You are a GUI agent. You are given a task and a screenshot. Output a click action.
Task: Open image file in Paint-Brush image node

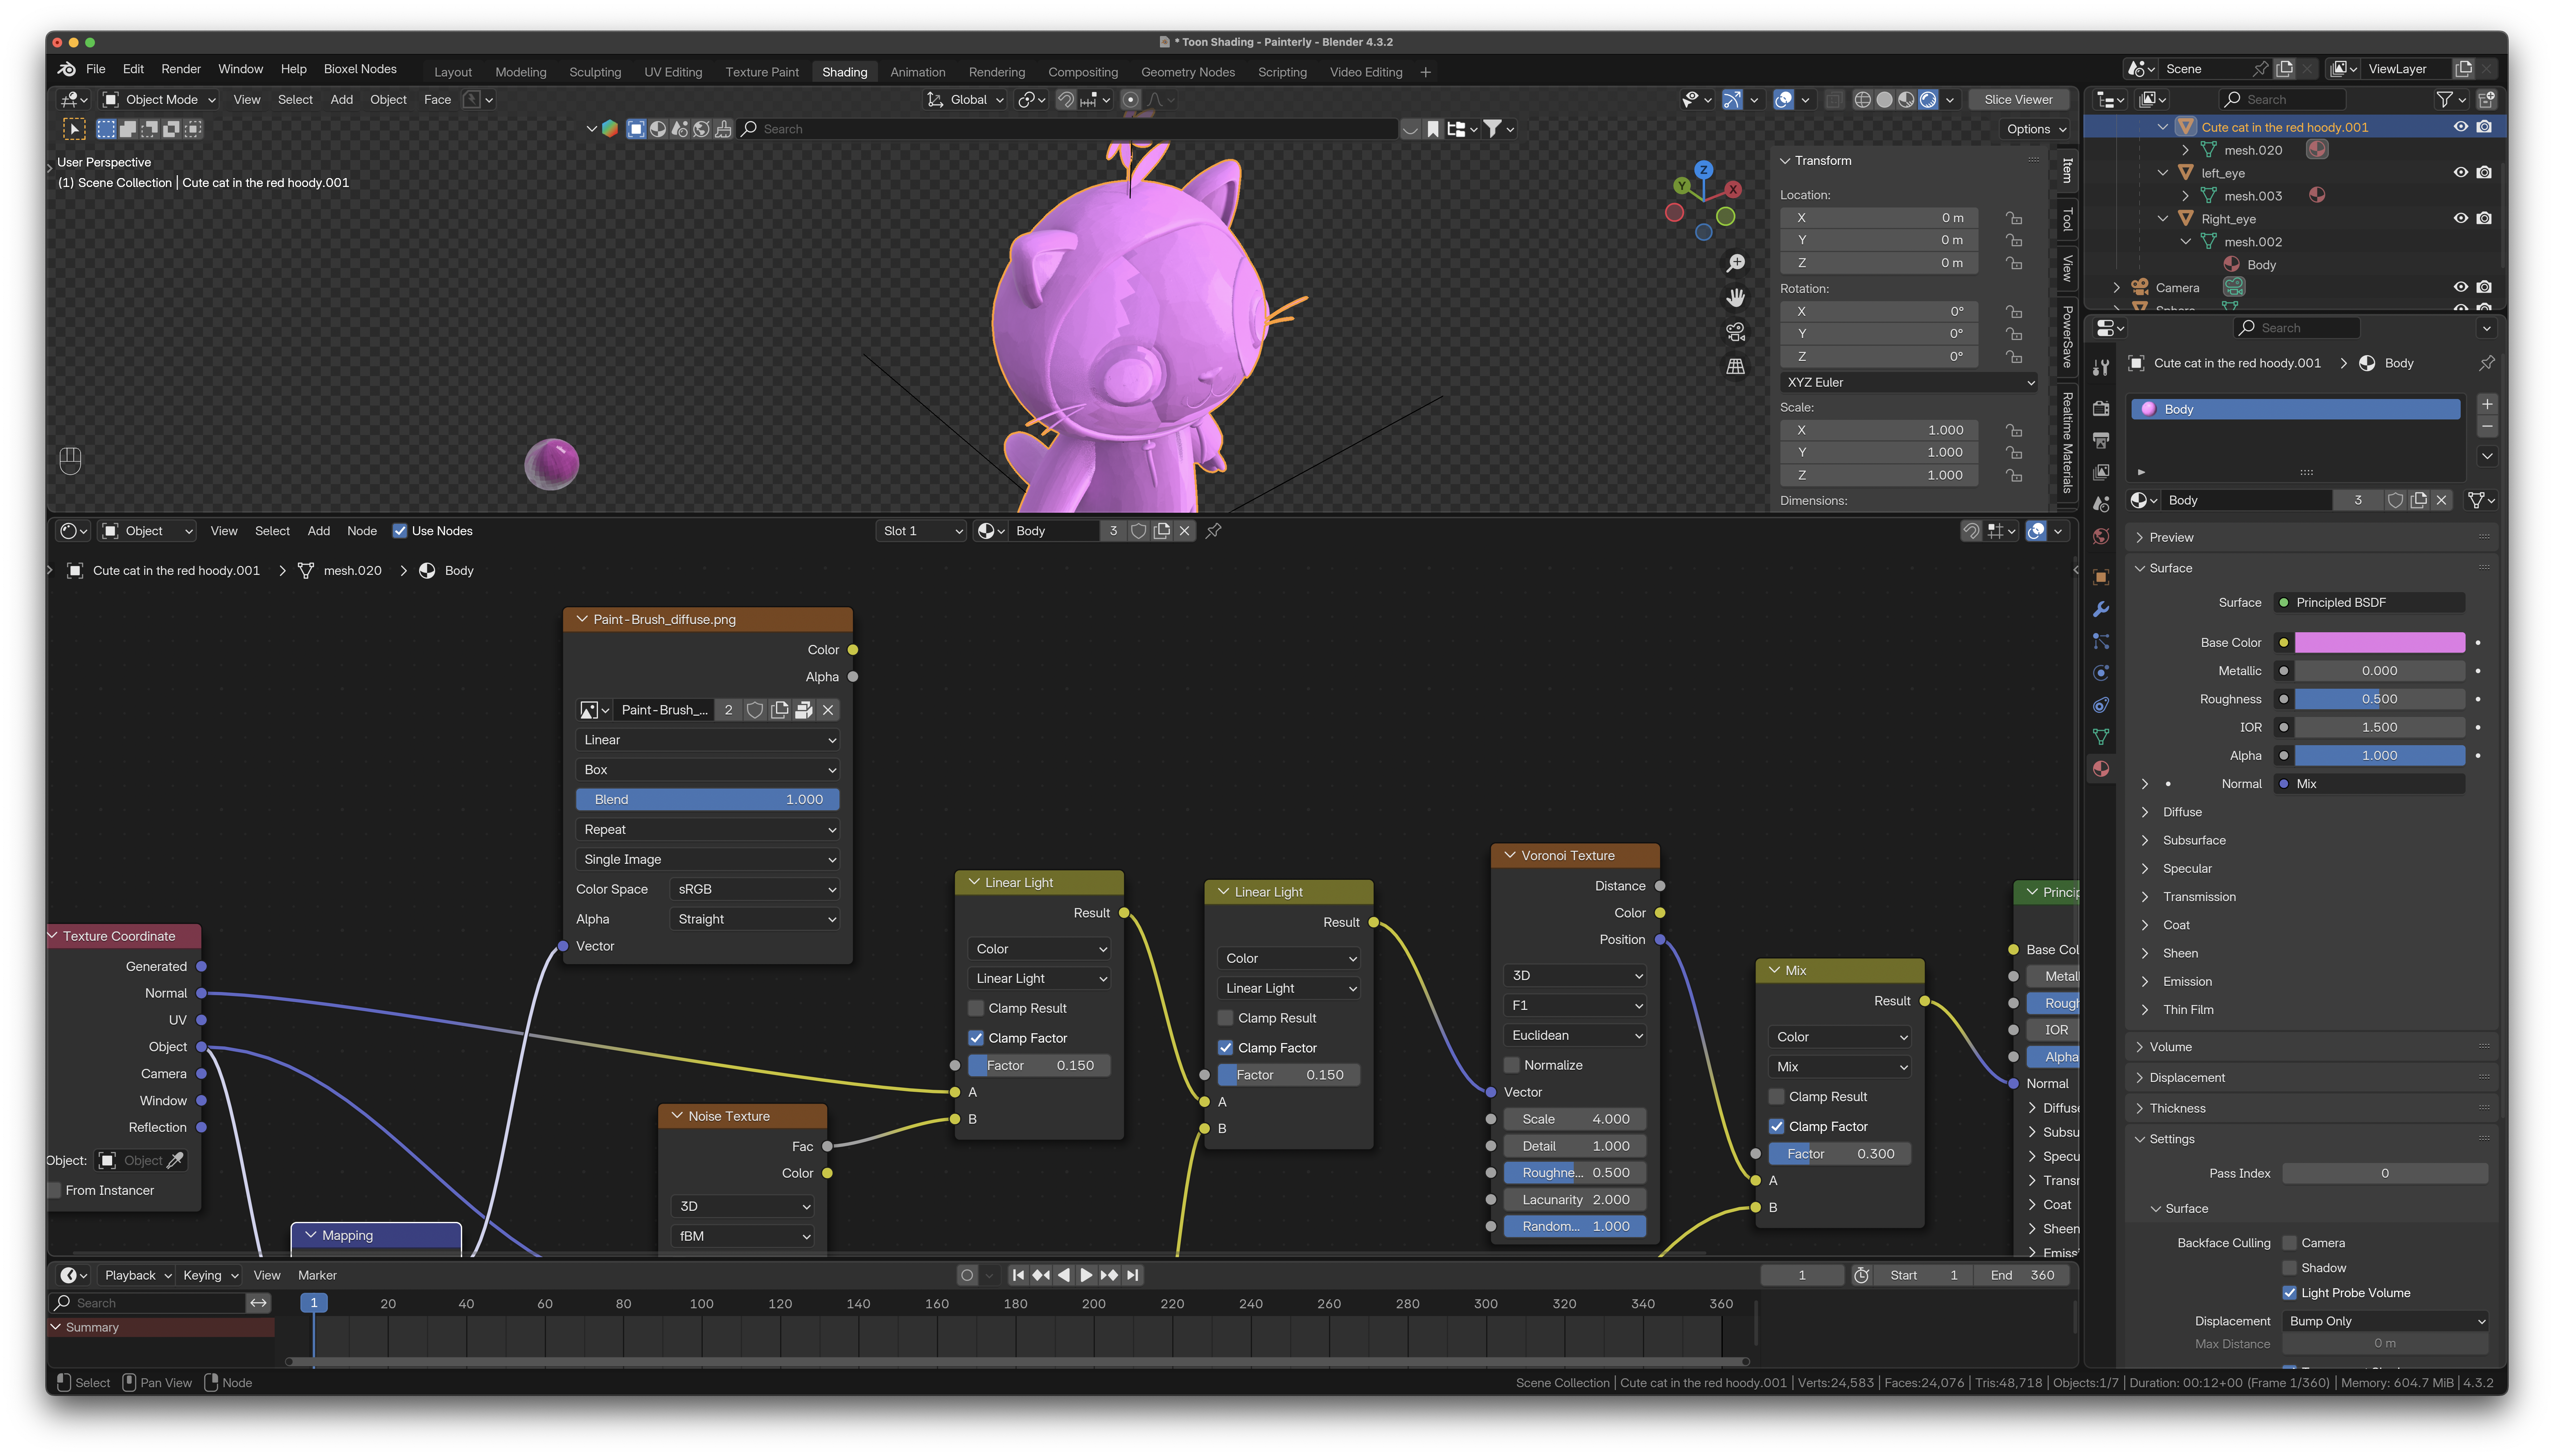[x=803, y=710]
